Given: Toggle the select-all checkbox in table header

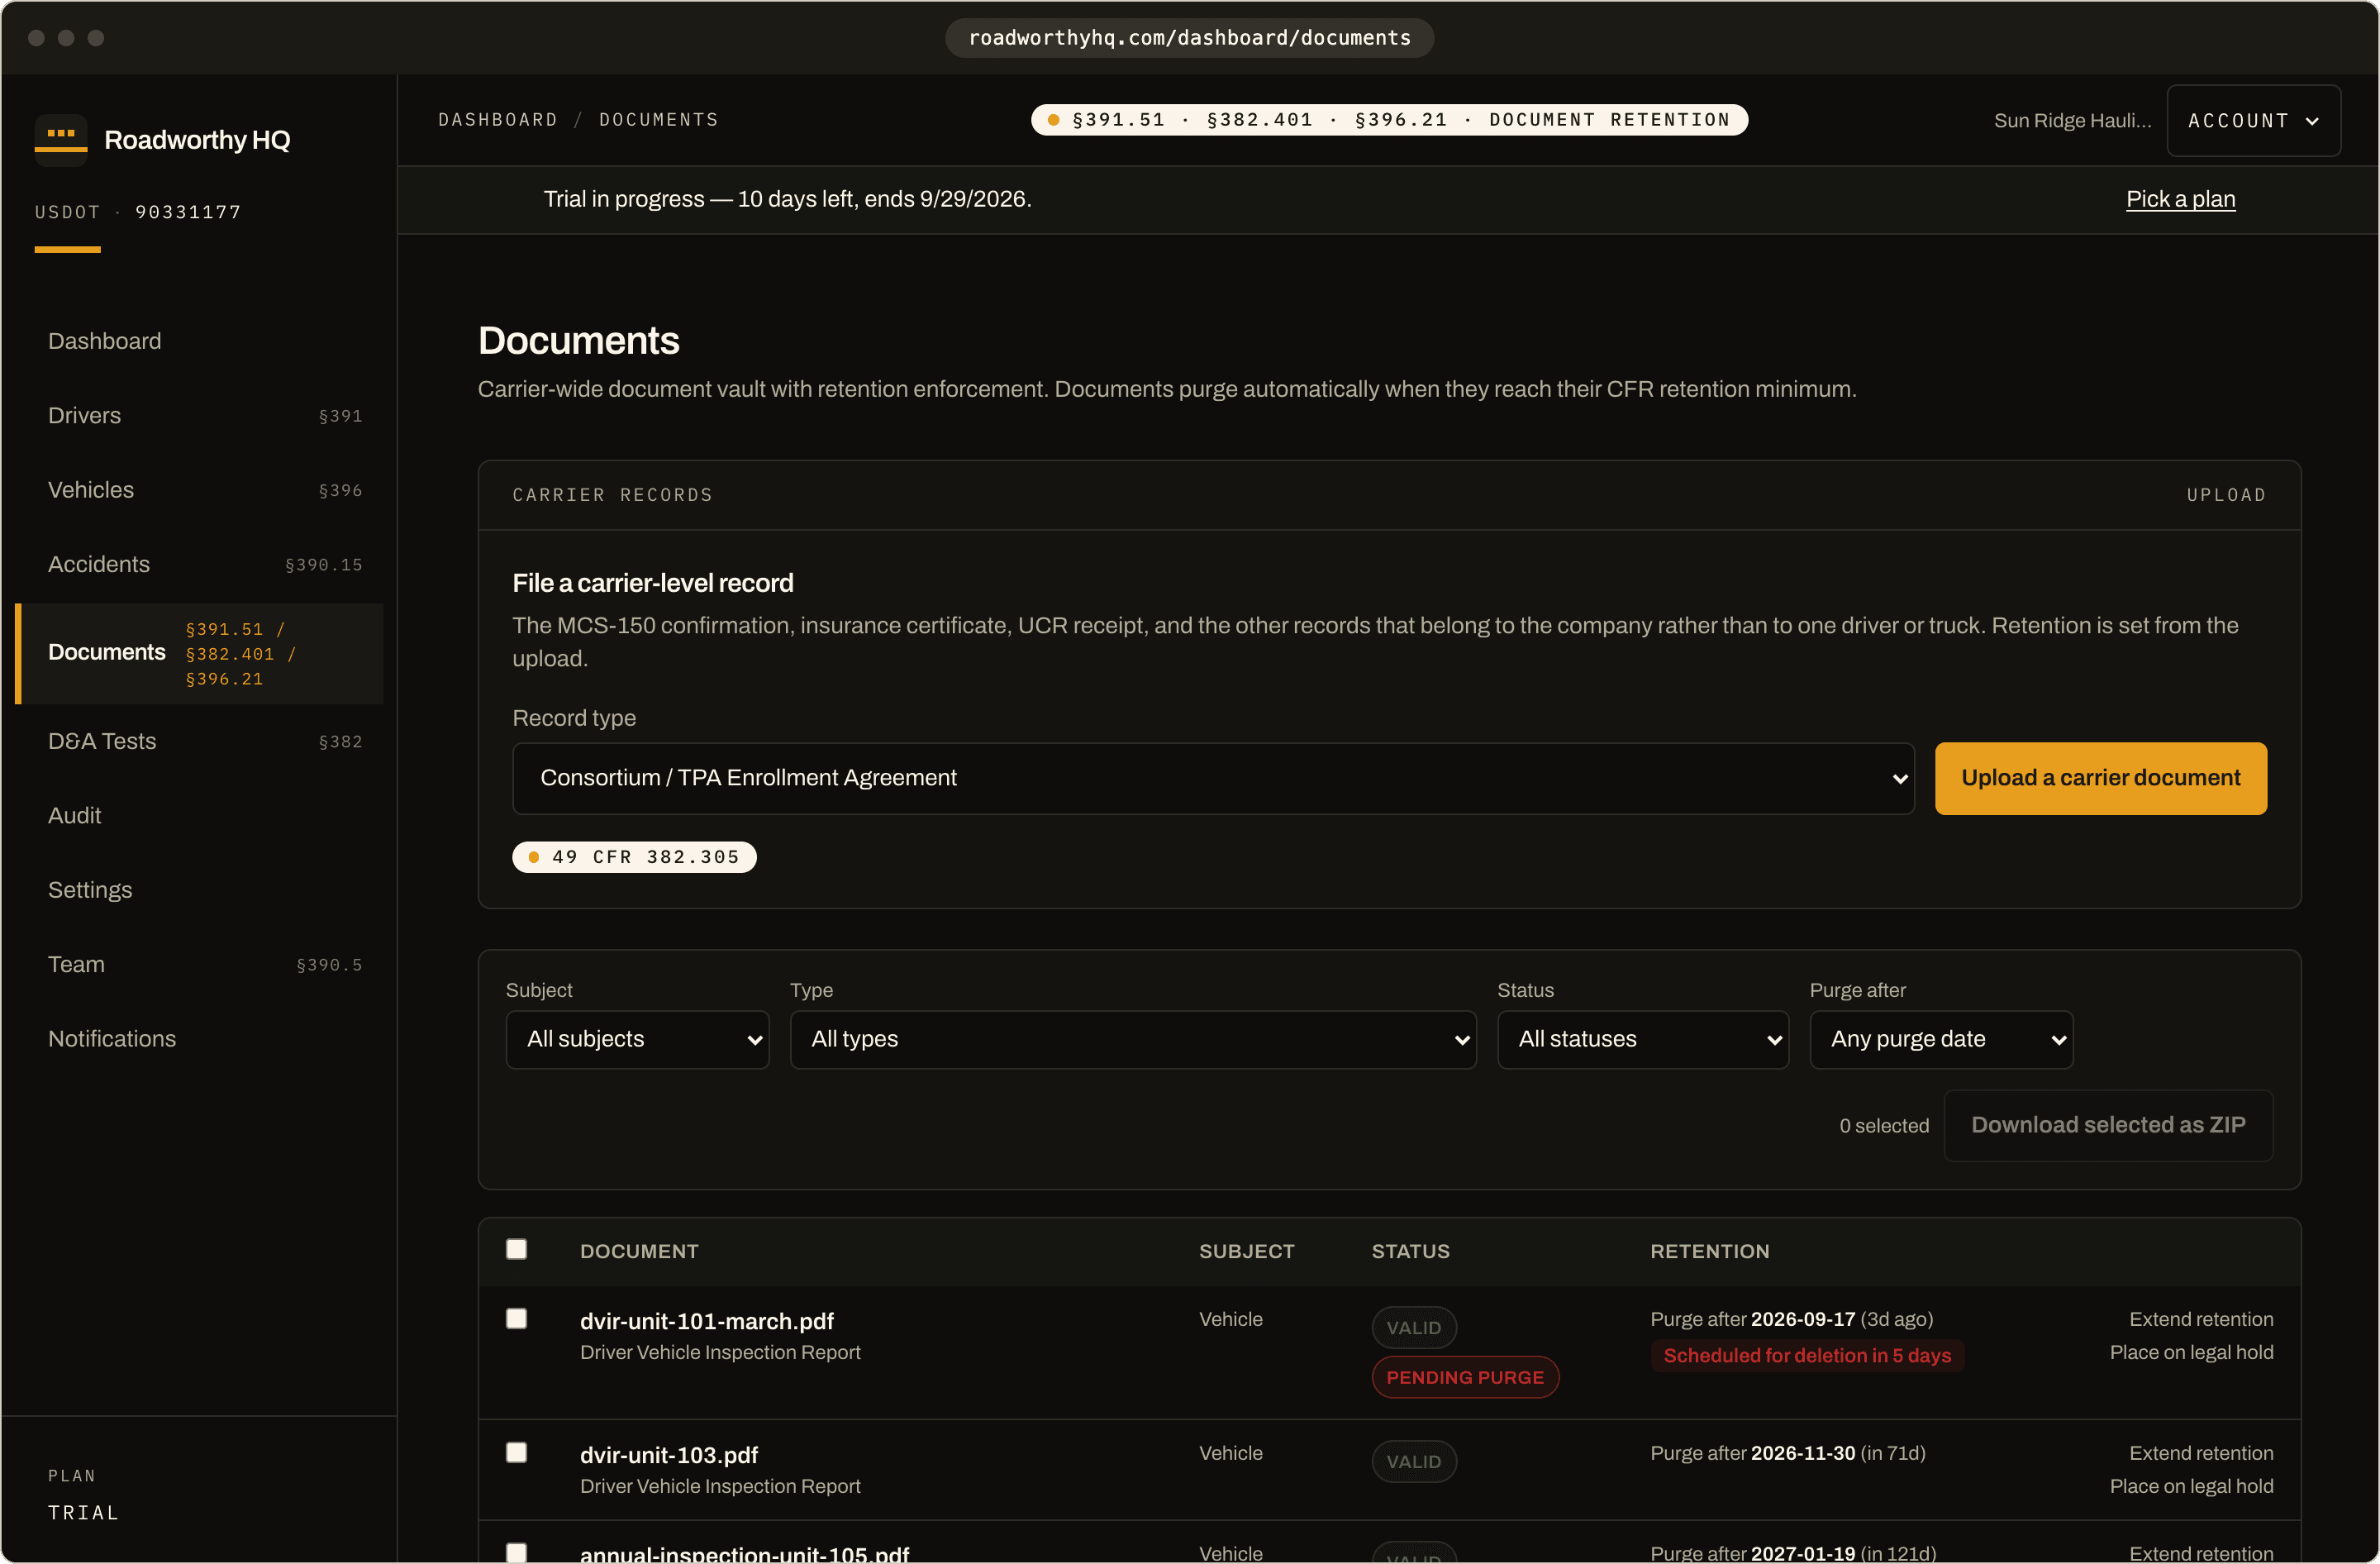Looking at the screenshot, I should 516,1250.
